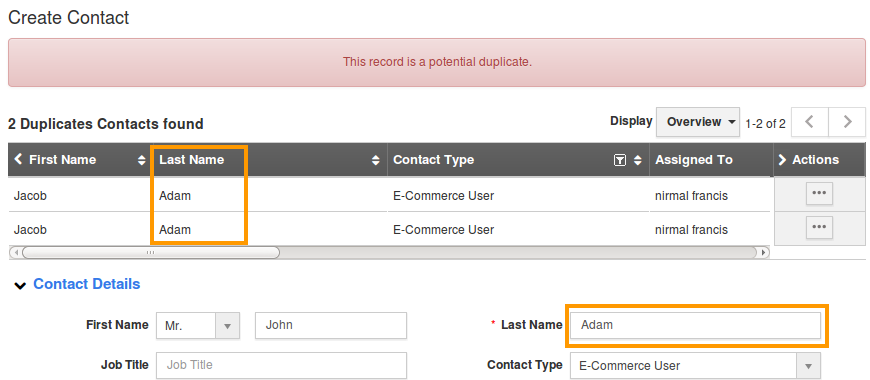Screen dimensions: 870x380
Task: Click the First Name field containing John
Action: point(331,325)
